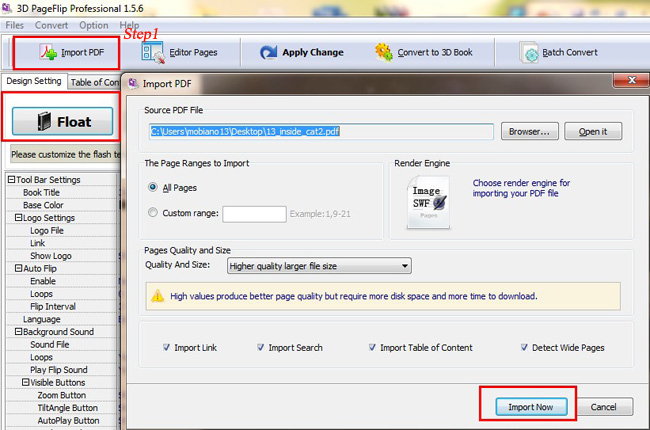Click the Image SWF render engine icon
Viewport: 650px width, 430px height.
click(x=428, y=202)
